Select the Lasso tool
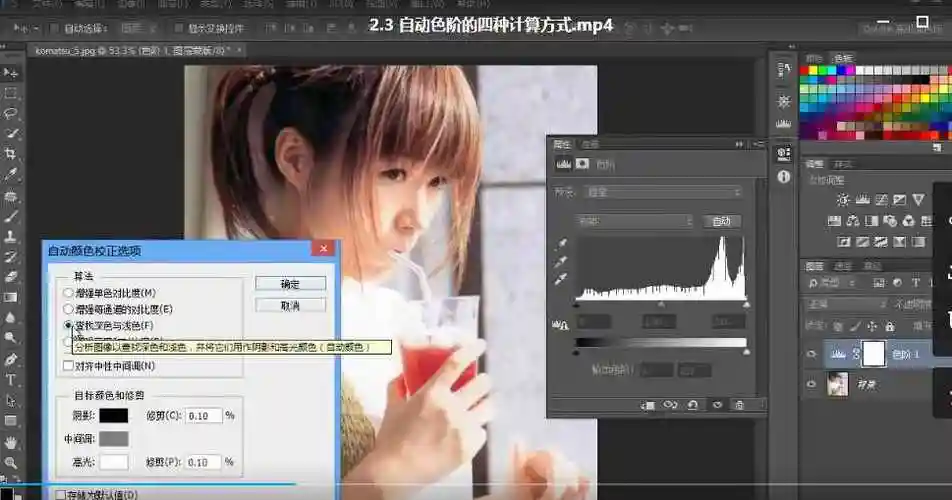 pos(10,113)
